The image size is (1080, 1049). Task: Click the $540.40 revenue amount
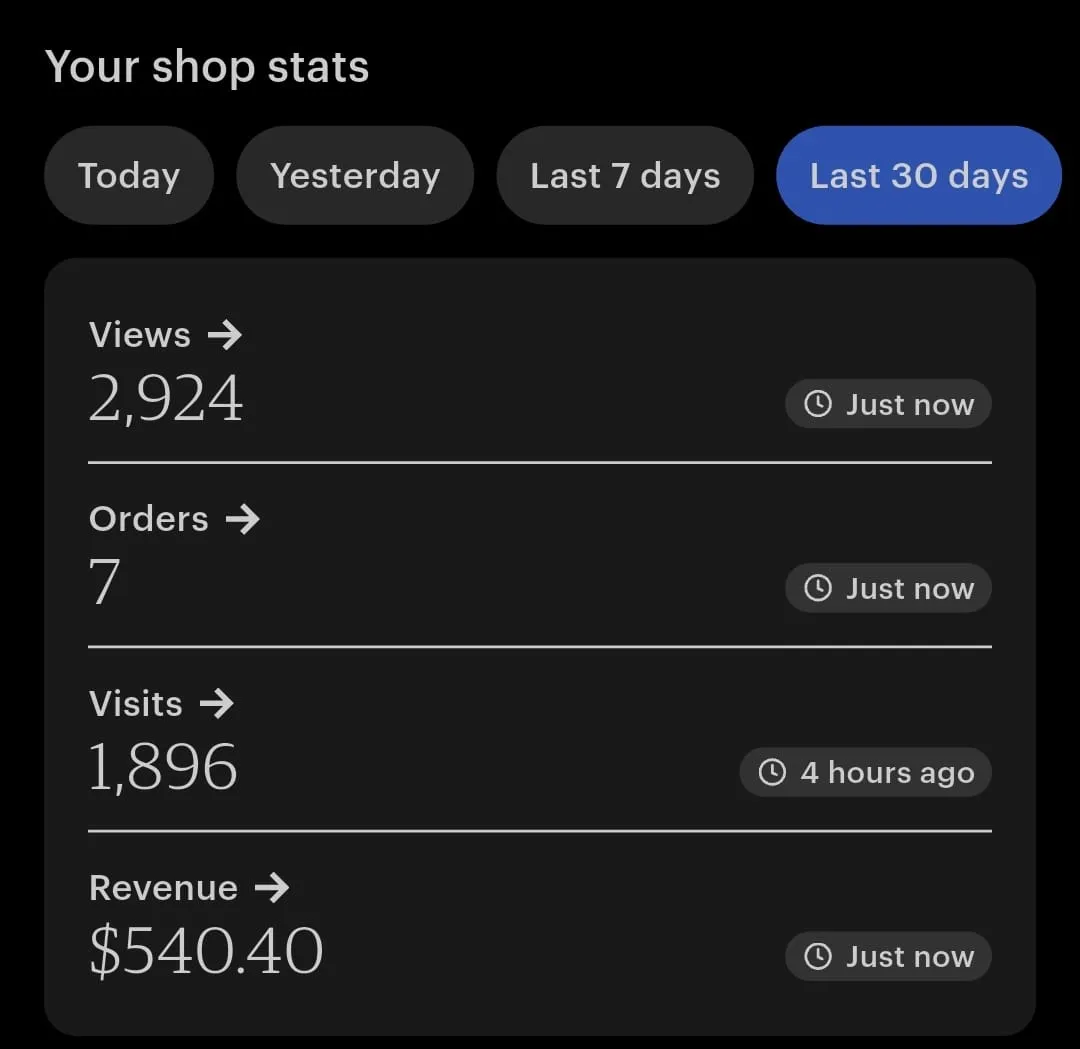pos(206,951)
